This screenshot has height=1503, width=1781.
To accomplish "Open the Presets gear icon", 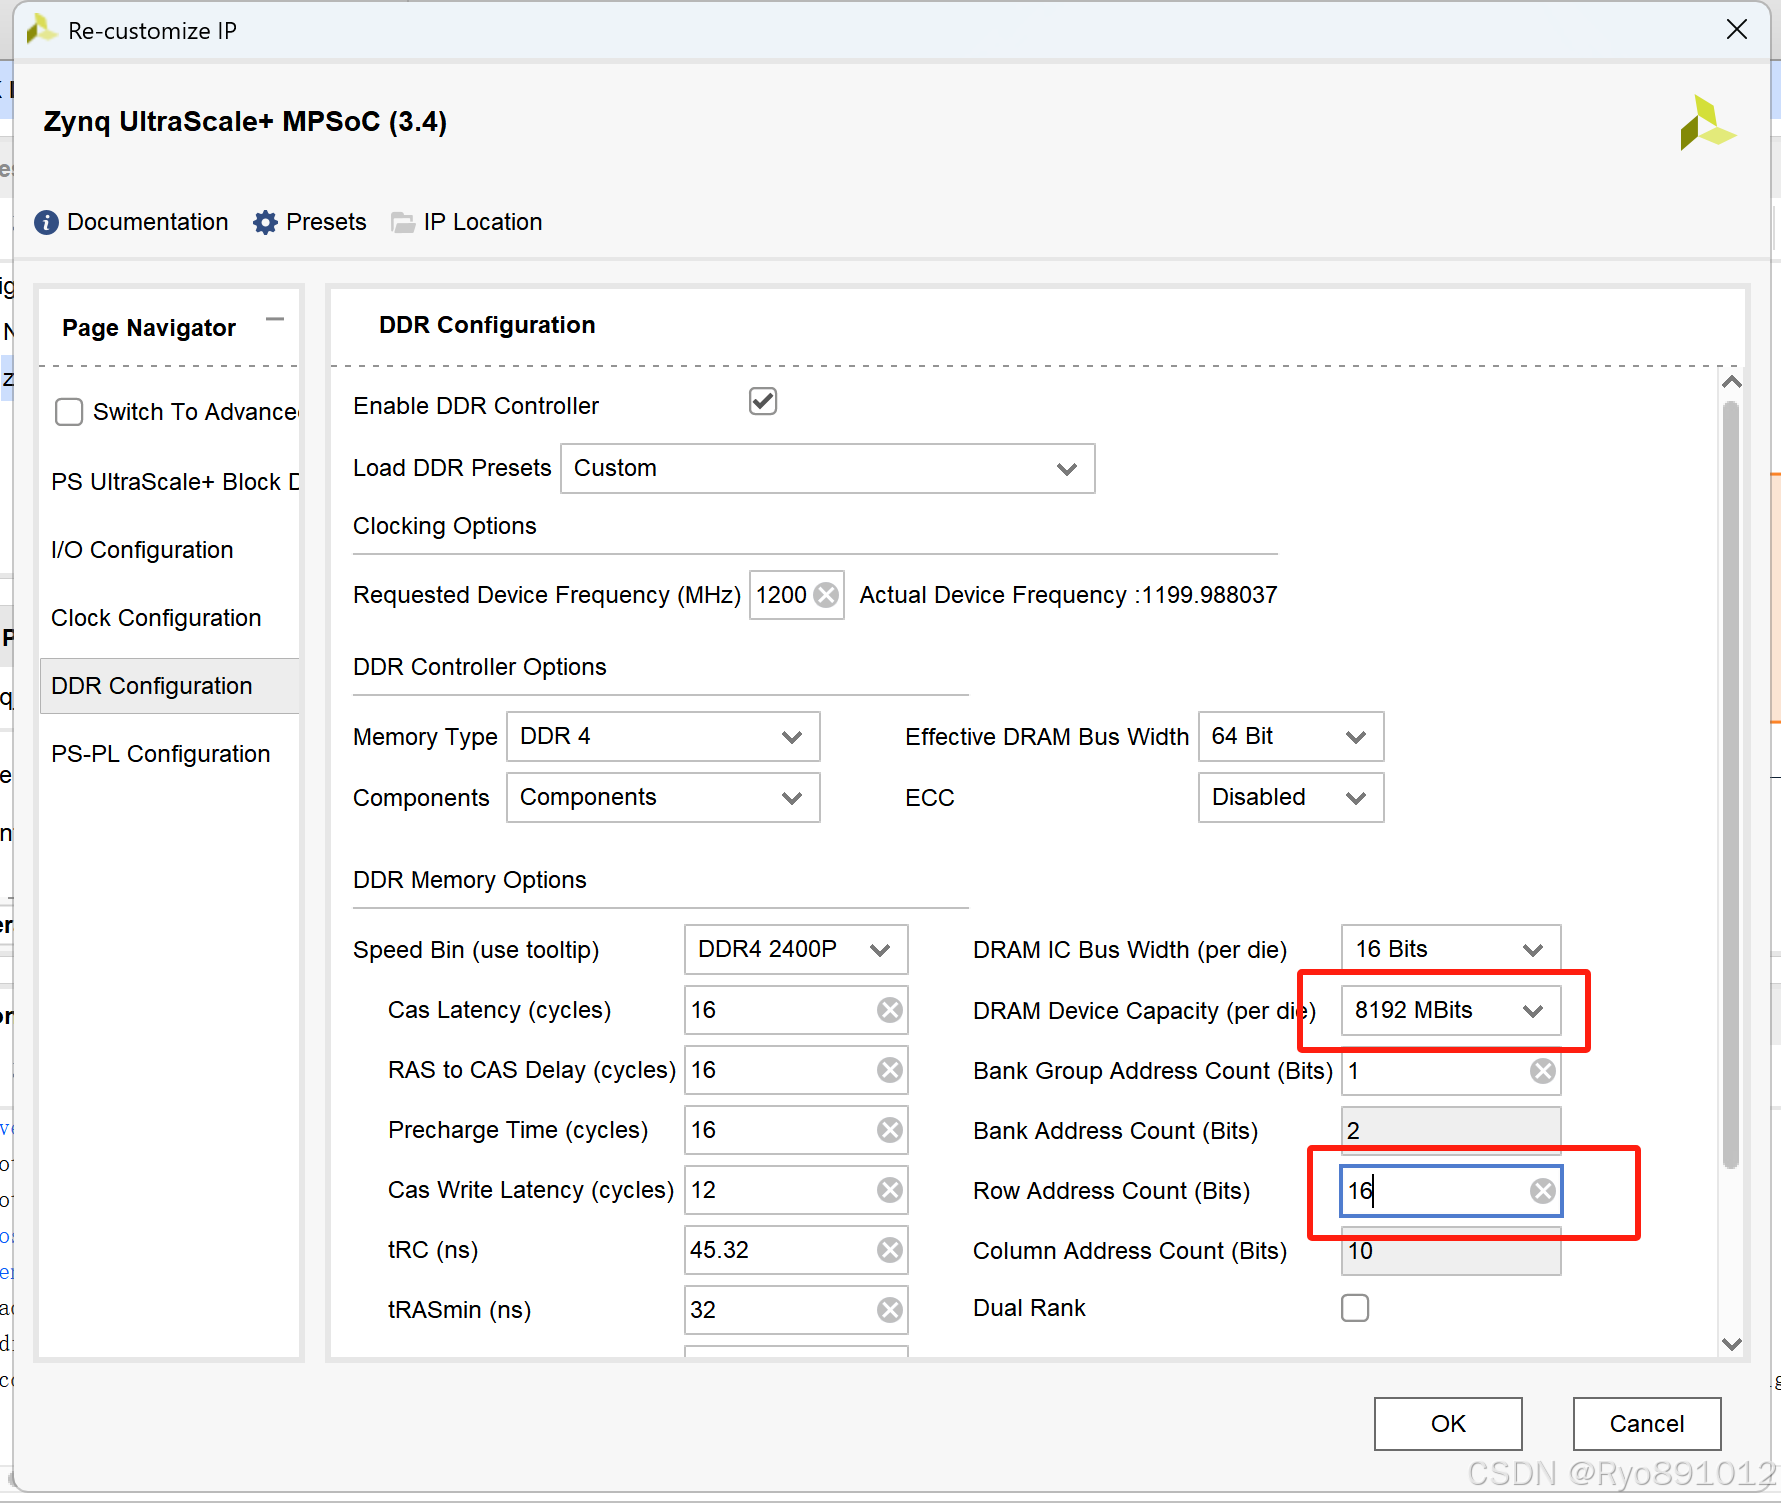I will pyautogui.click(x=265, y=222).
